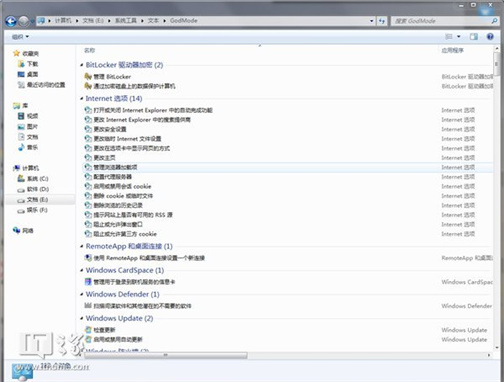This screenshot has height=382, width=504.
Task: Select 启用或禁用会话 cookie item
Action: [x=122, y=186]
